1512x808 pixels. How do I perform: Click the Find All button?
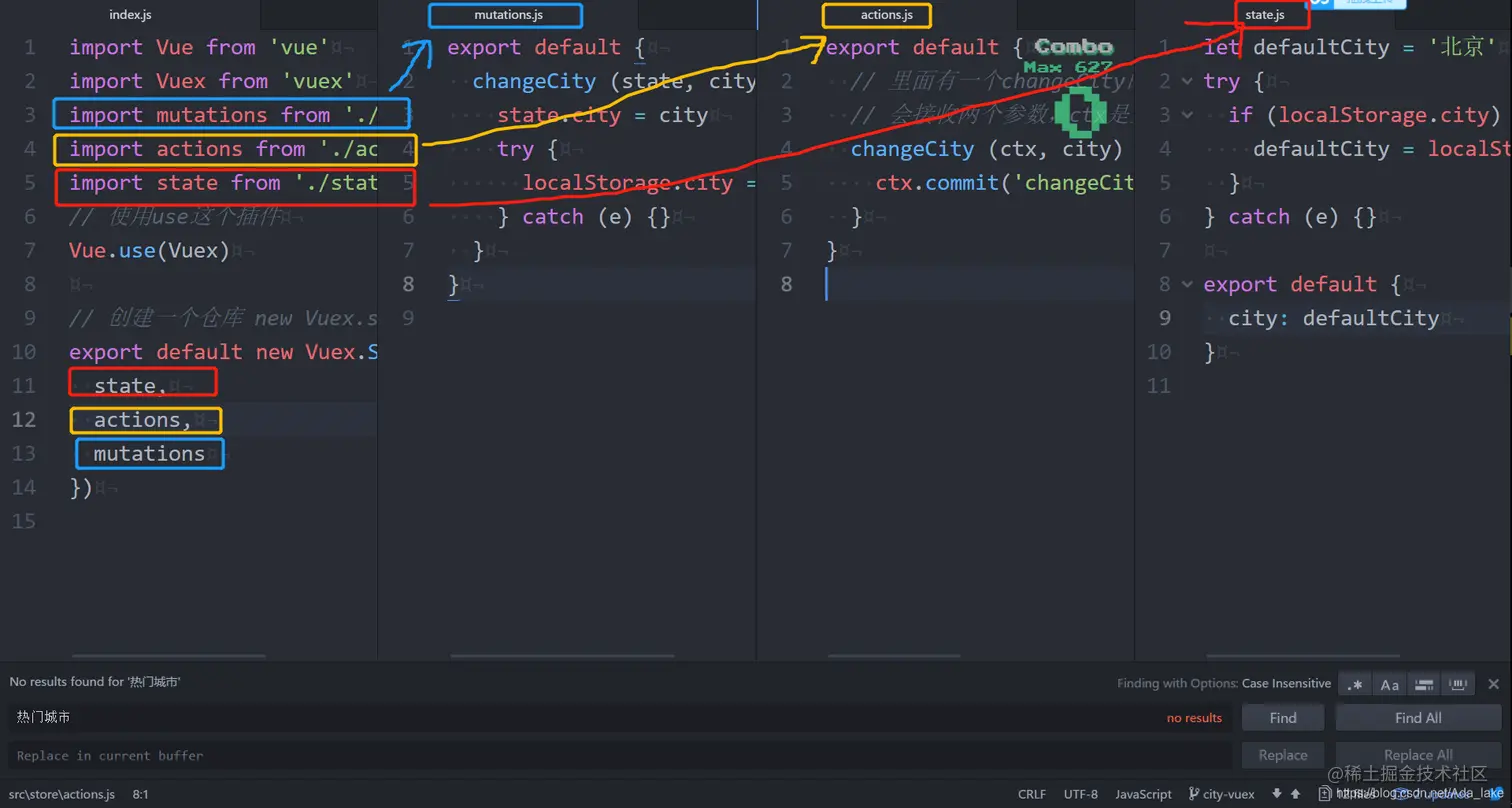click(x=1418, y=718)
